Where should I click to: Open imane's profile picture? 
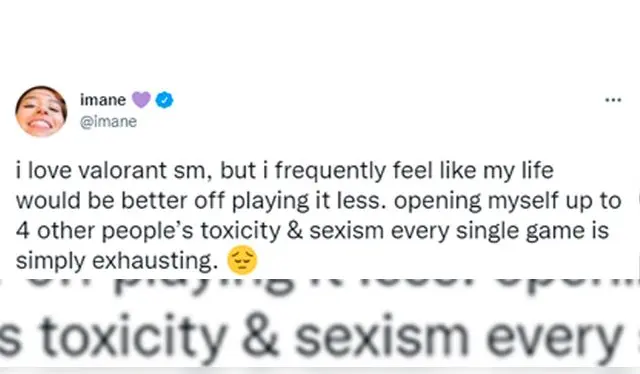coord(41,111)
